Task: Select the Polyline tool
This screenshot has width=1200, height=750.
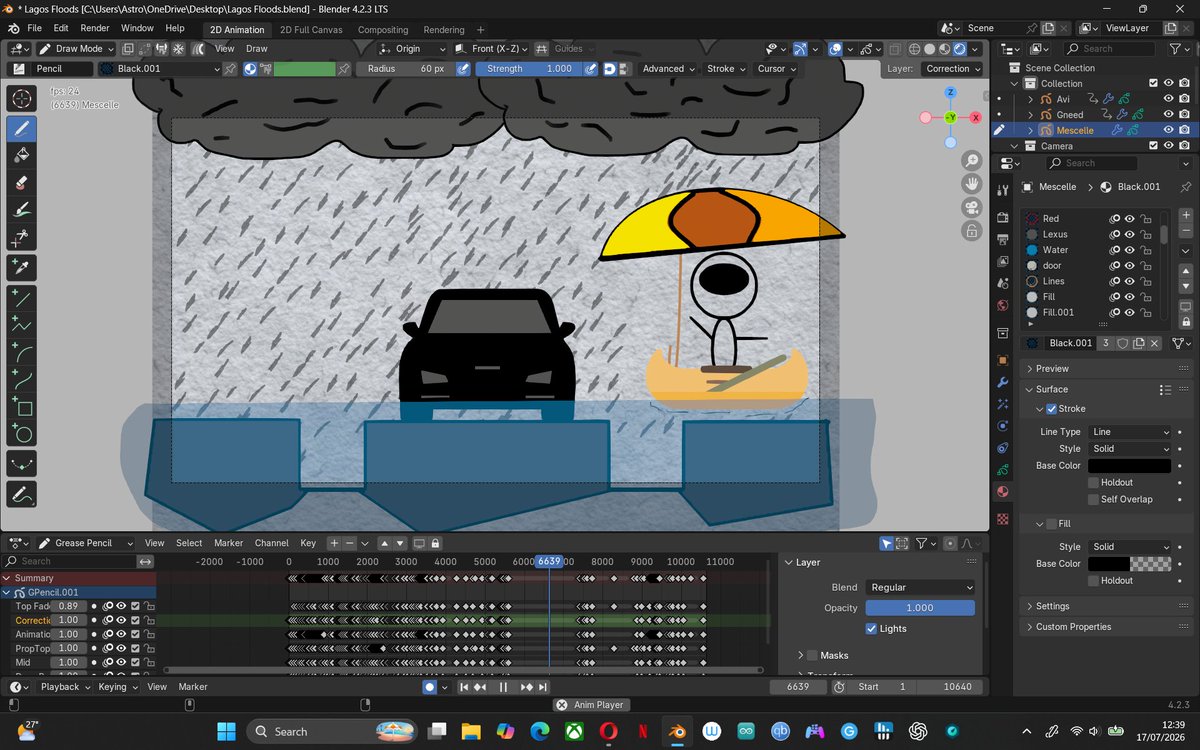Action: pyautogui.click(x=22, y=325)
